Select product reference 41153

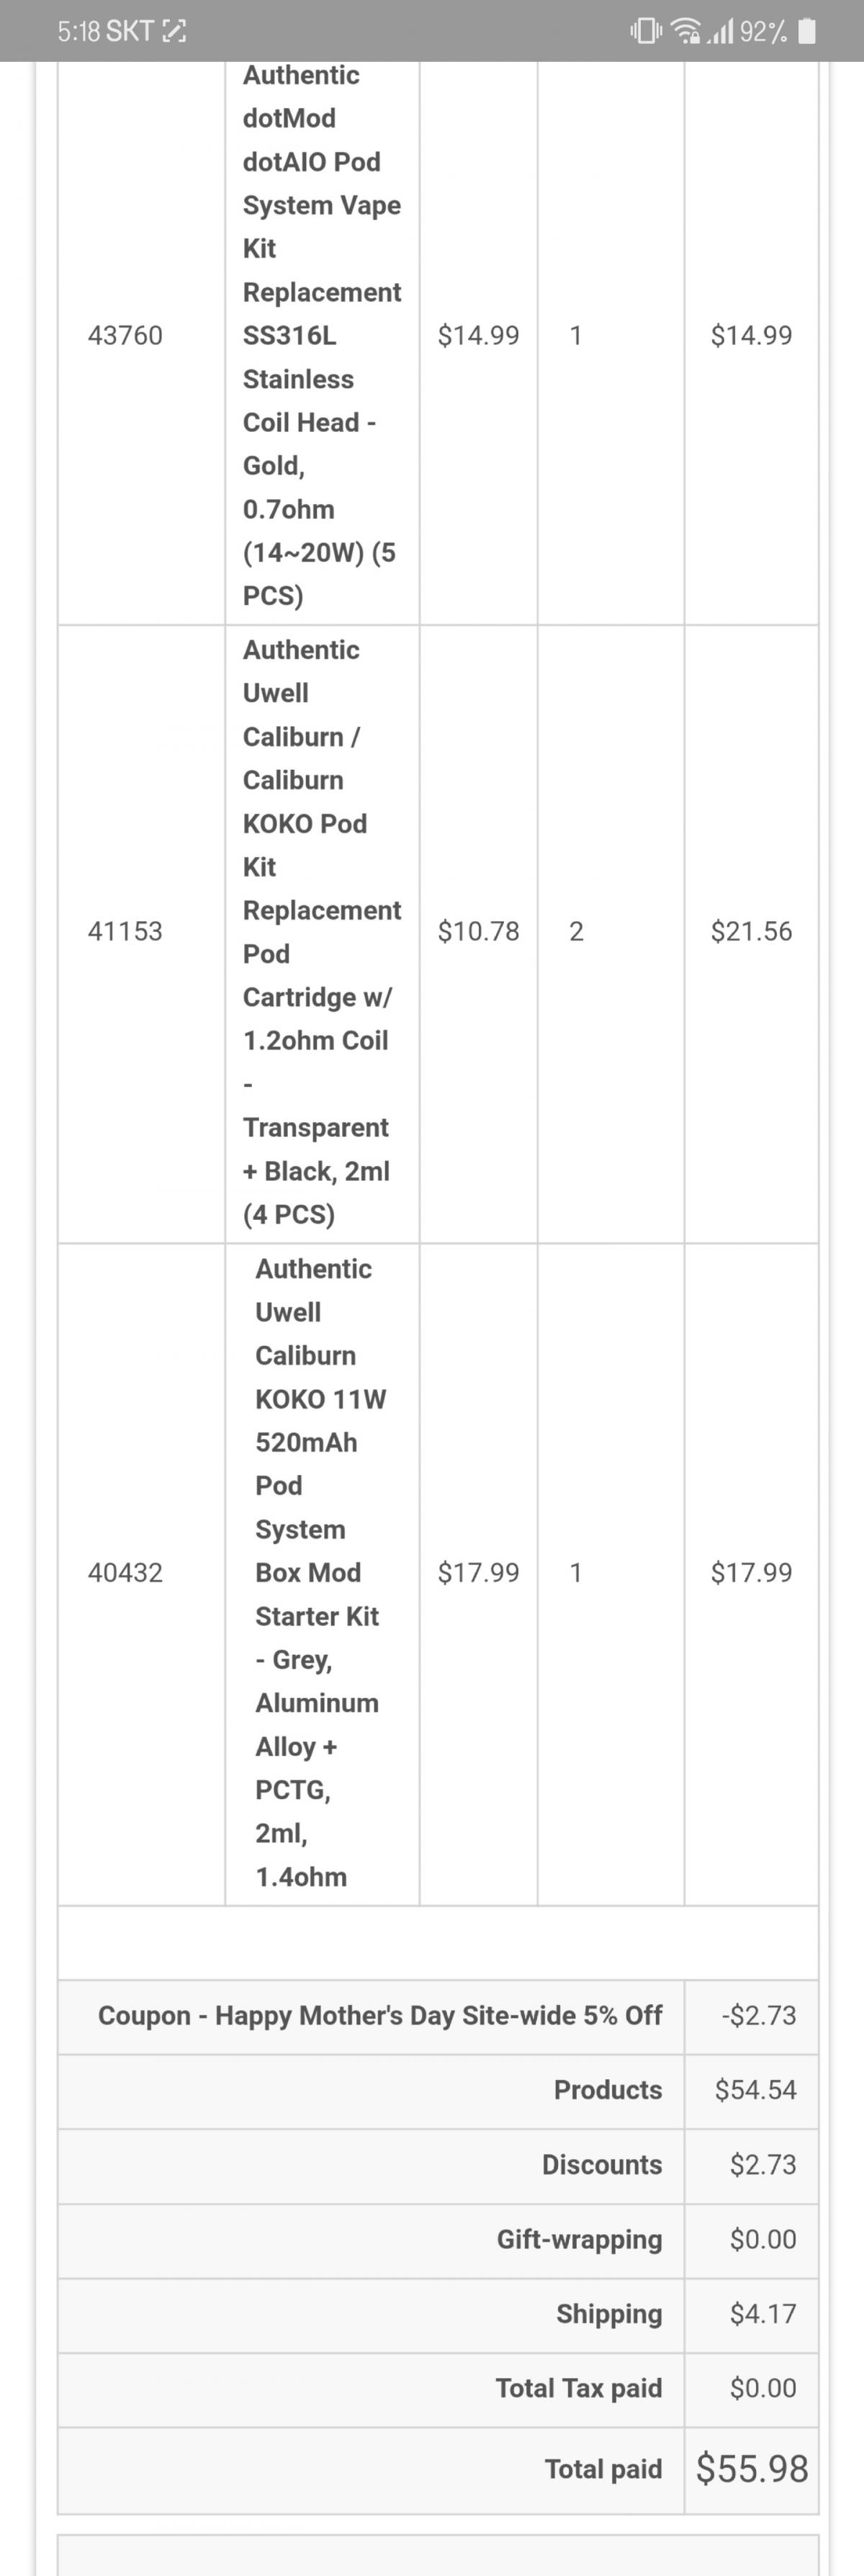tap(125, 931)
